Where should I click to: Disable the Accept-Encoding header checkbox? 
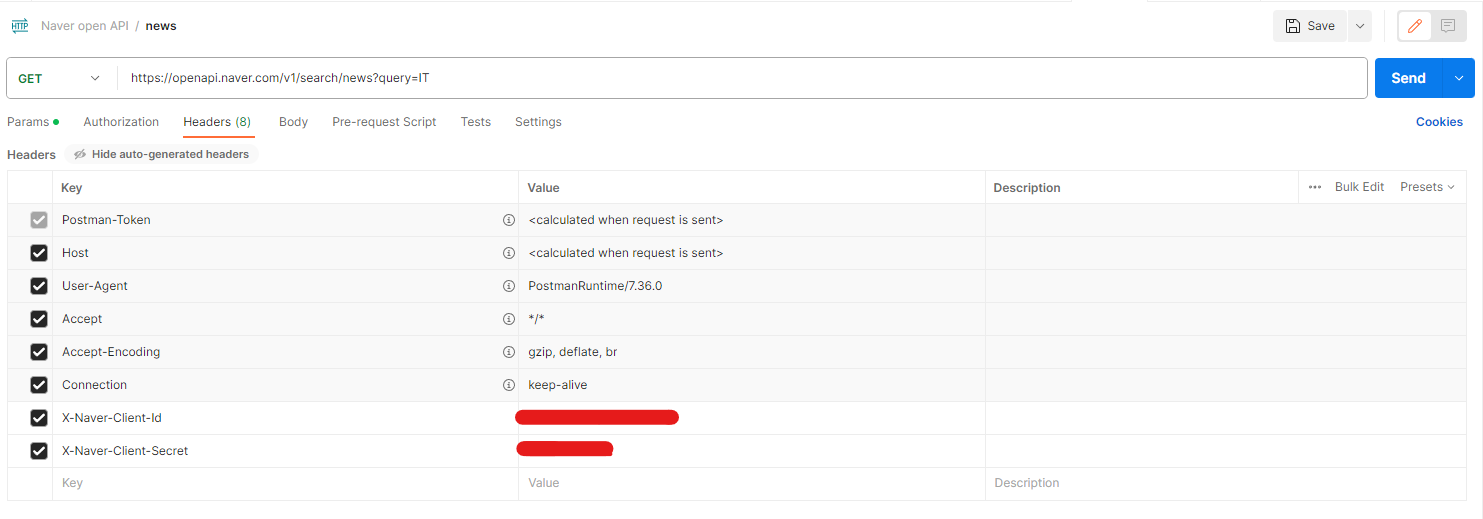(39, 352)
